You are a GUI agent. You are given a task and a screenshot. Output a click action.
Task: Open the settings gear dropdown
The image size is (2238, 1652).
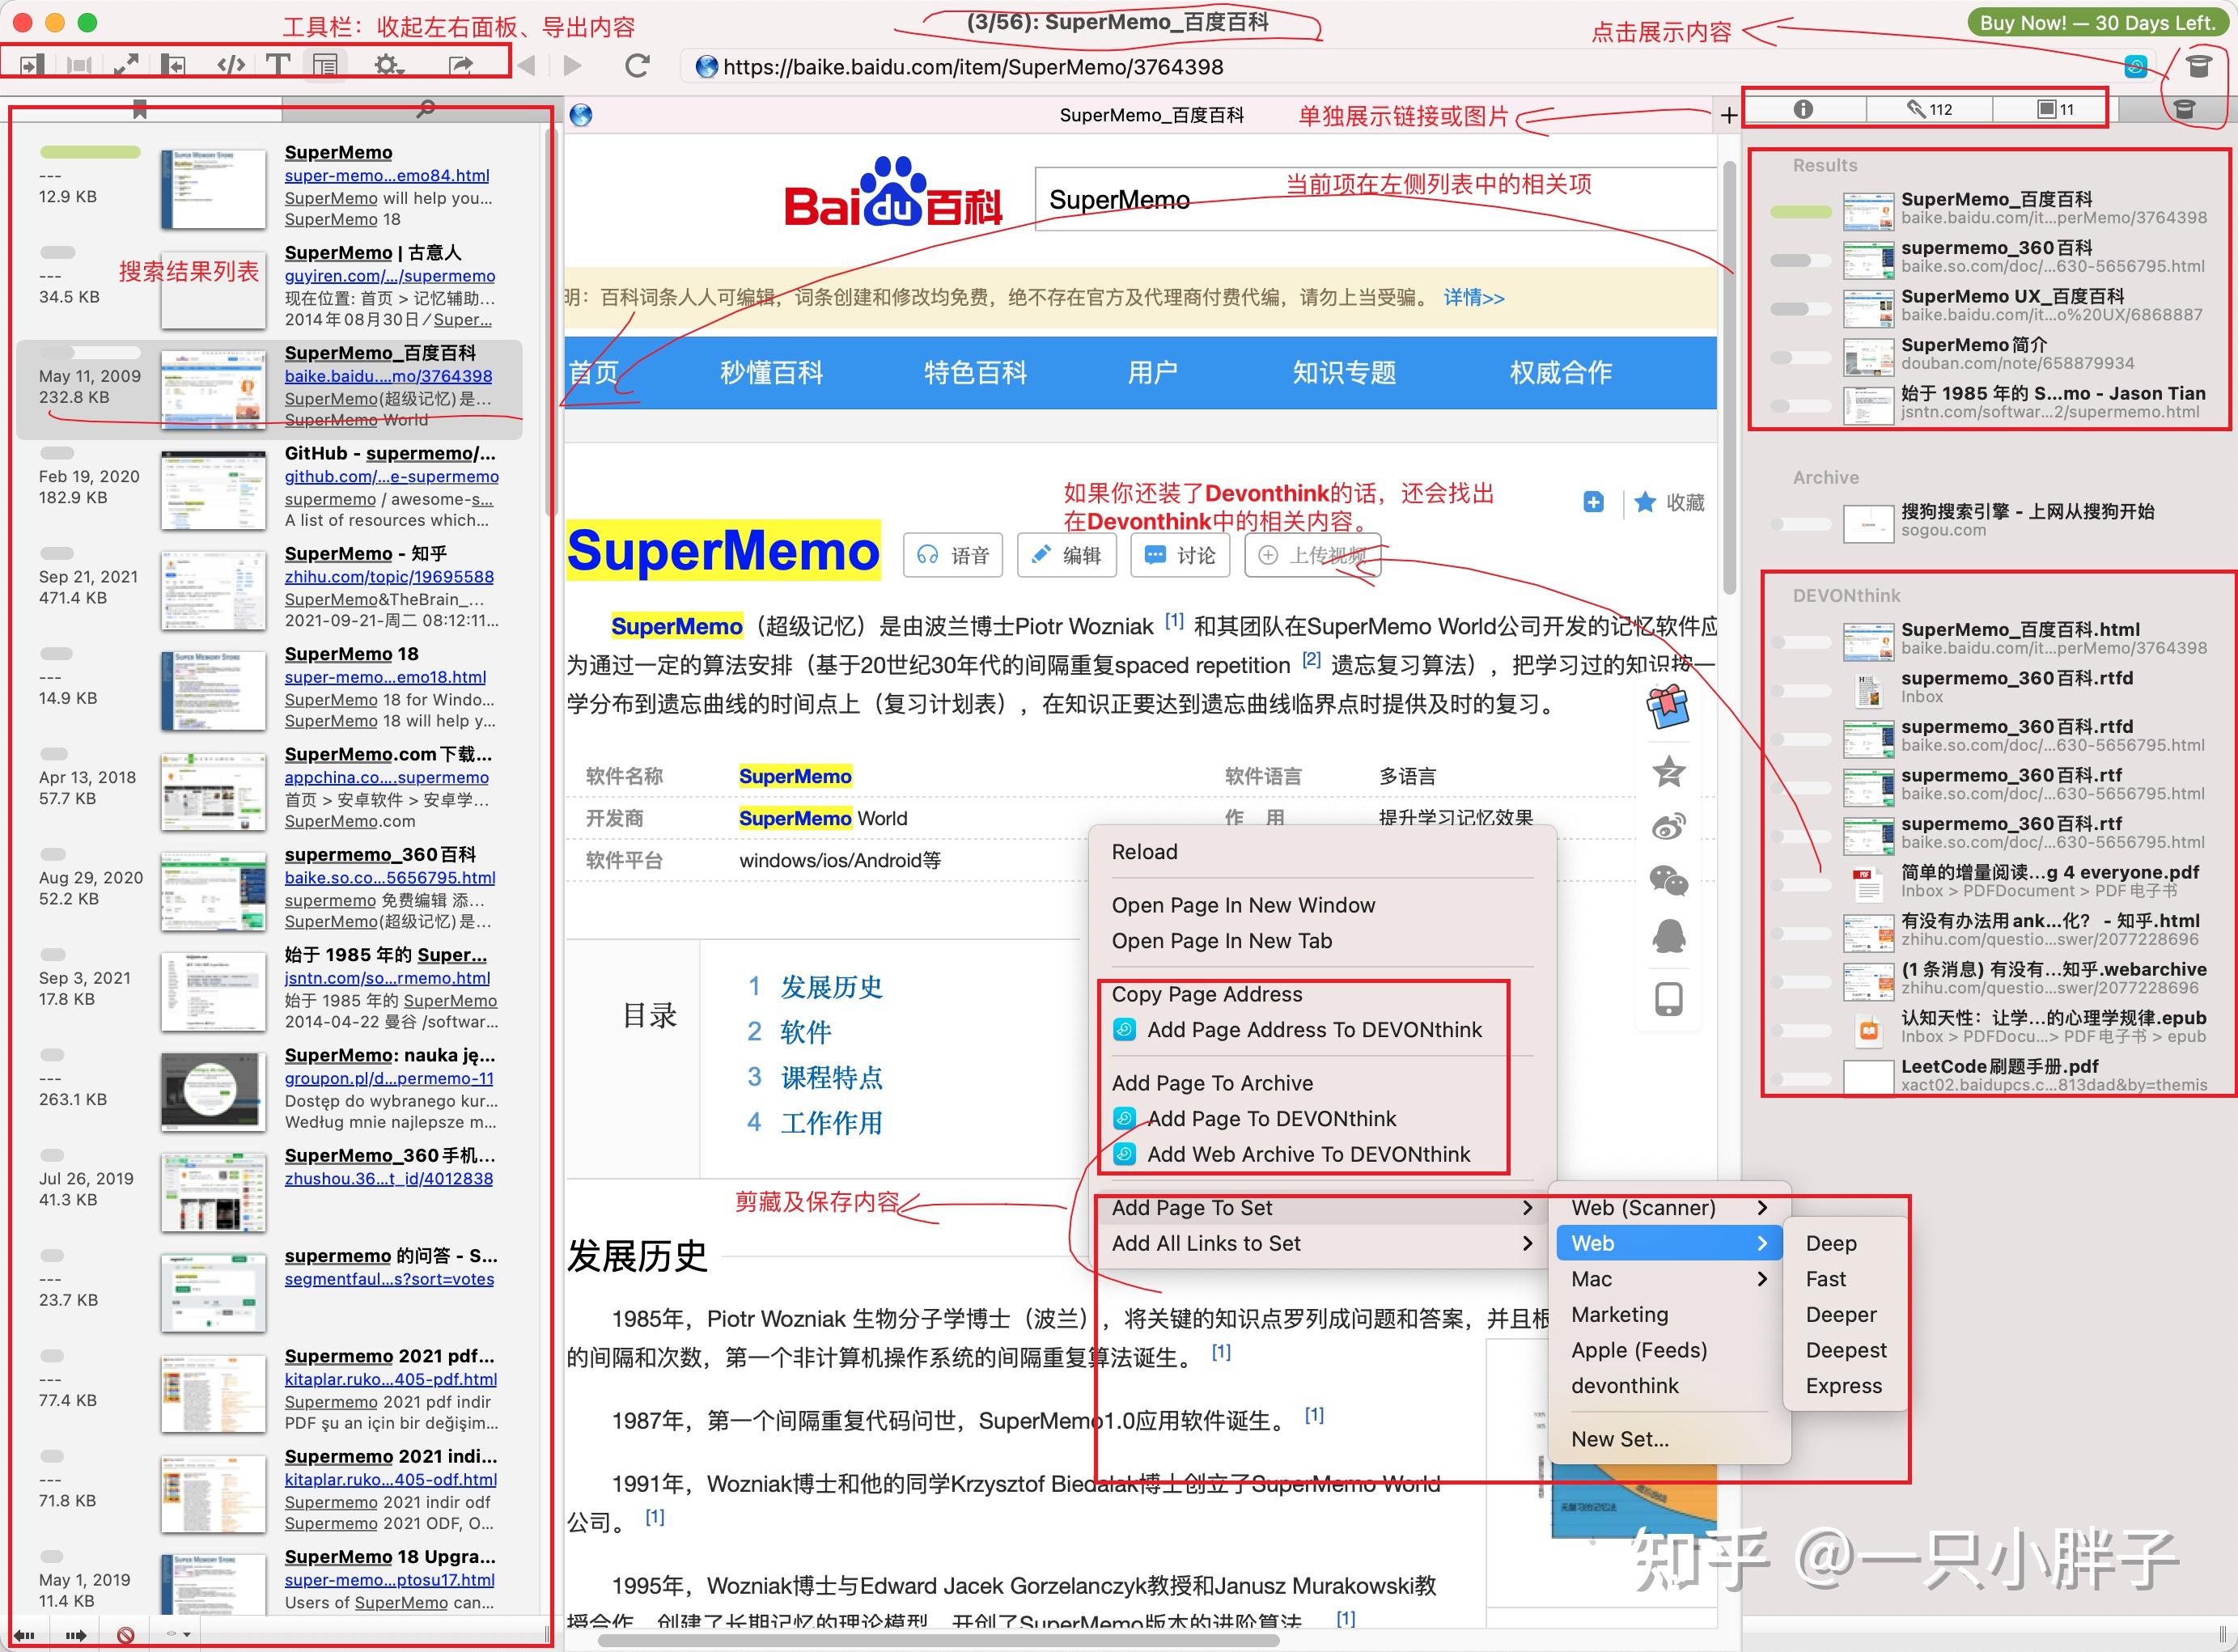point(388,65)
